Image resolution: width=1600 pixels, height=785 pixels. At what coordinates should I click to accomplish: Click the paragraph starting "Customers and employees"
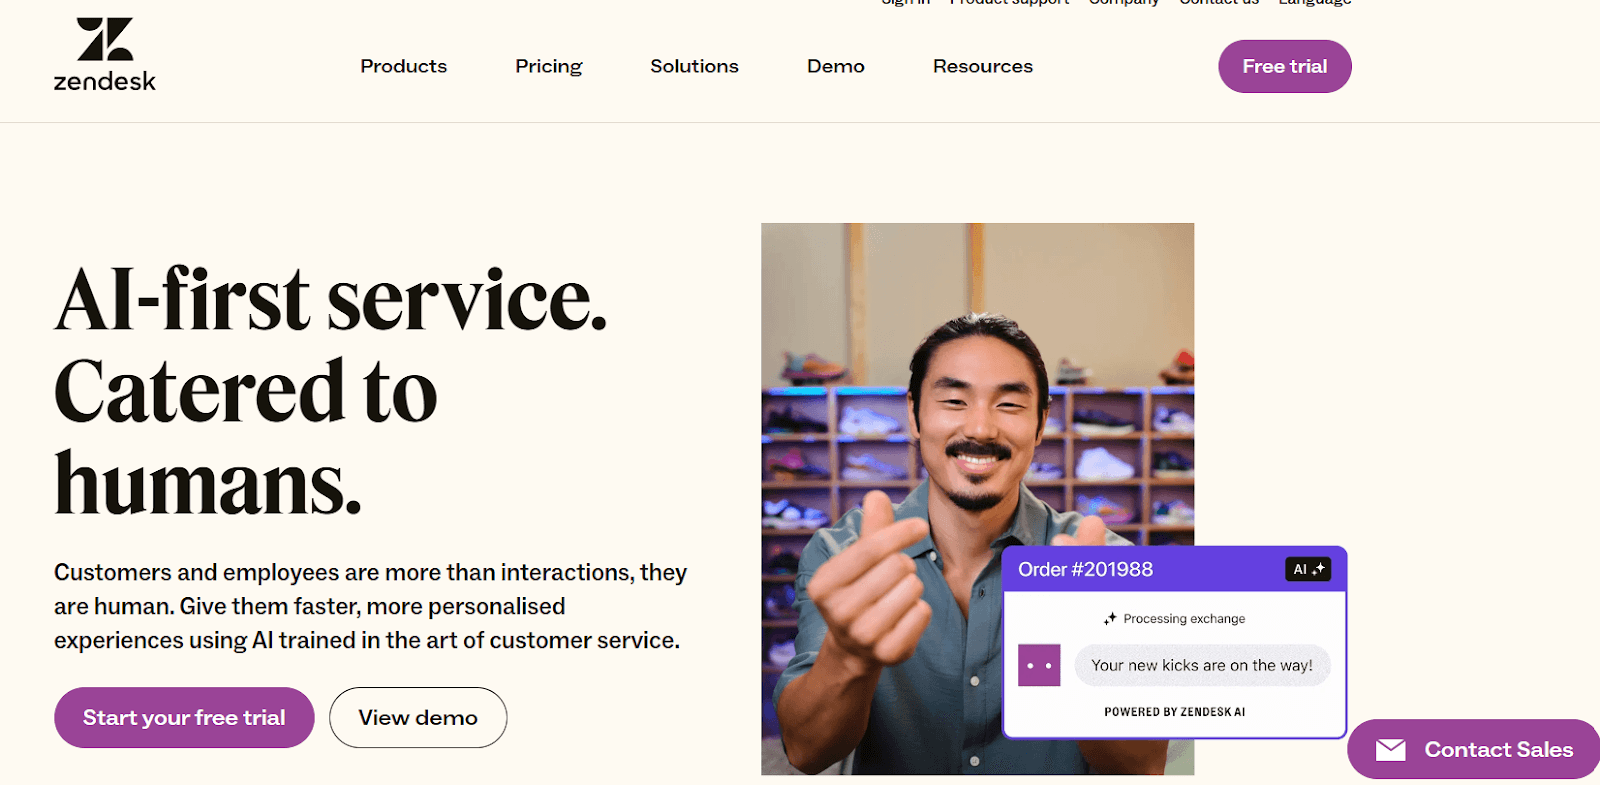click(x=371, y=606)
